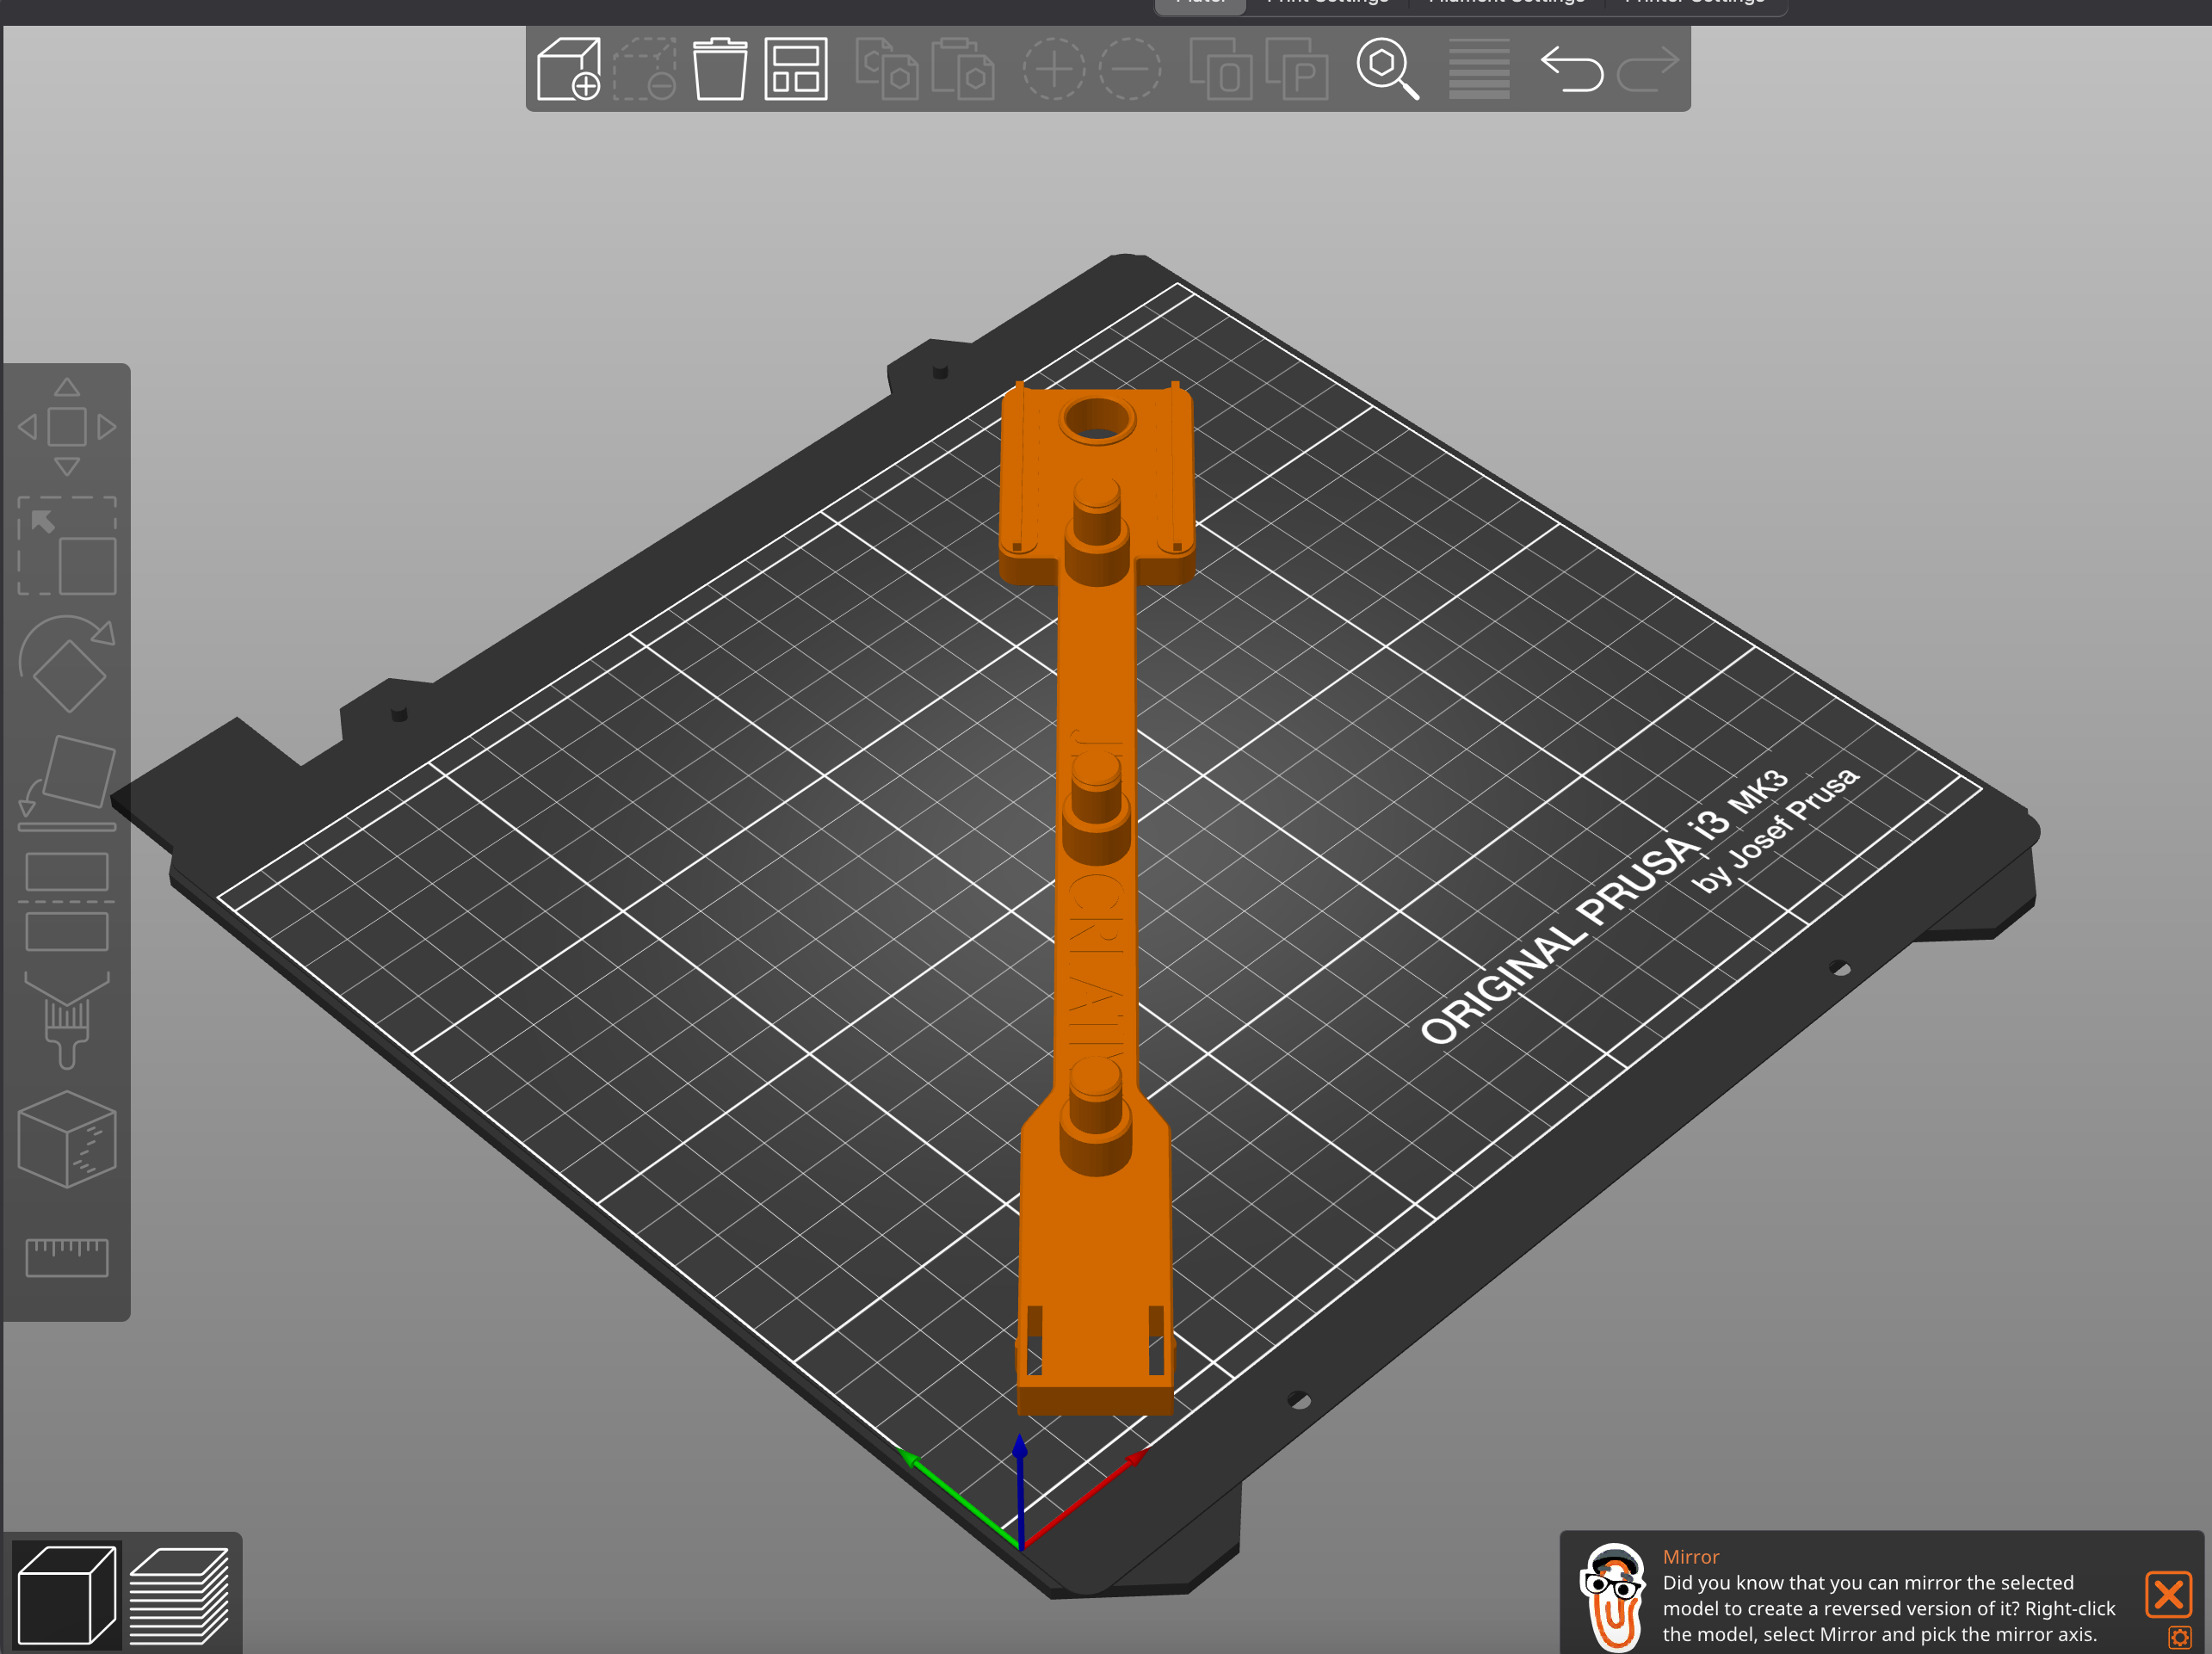Close the Mirror hint notification
The image size is (2212, 1654).
click(2167, 1594)
